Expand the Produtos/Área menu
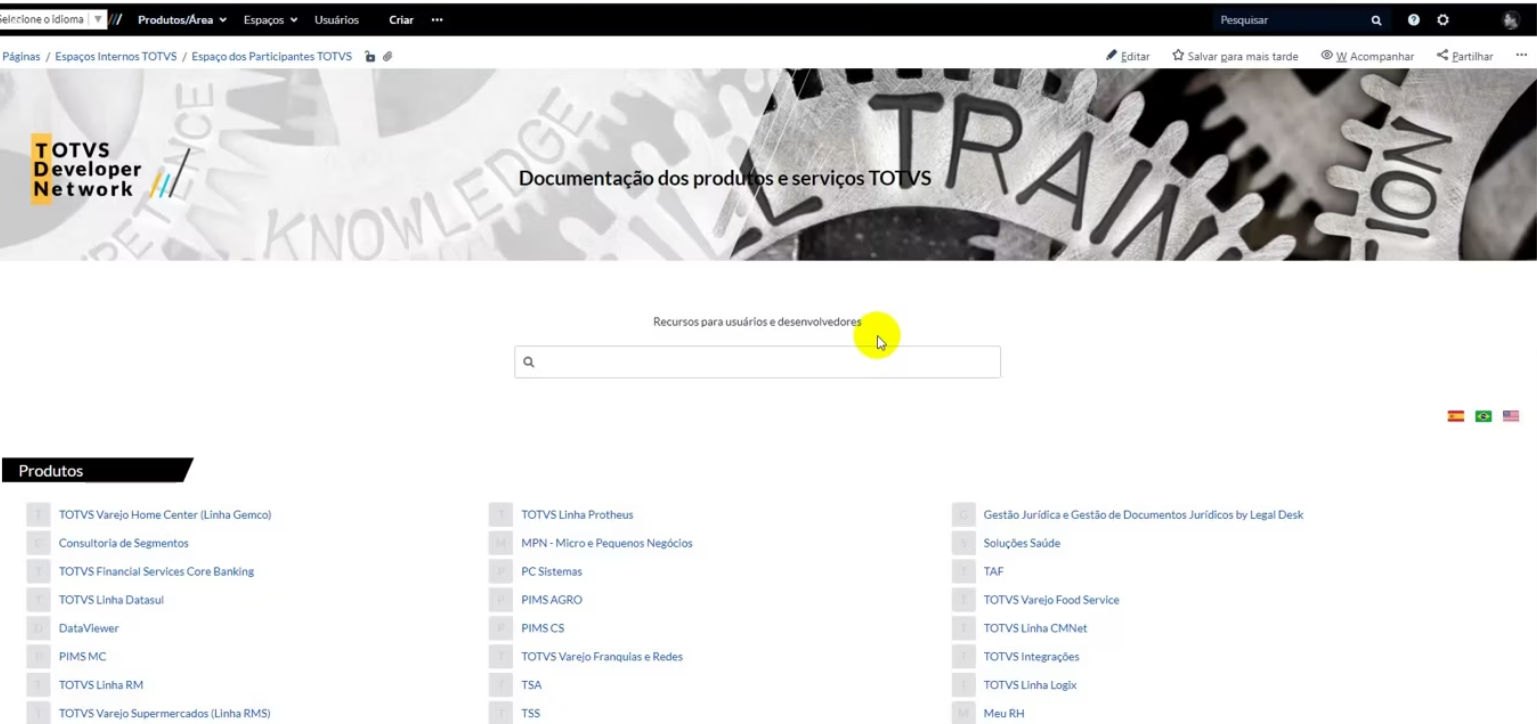 182,20
